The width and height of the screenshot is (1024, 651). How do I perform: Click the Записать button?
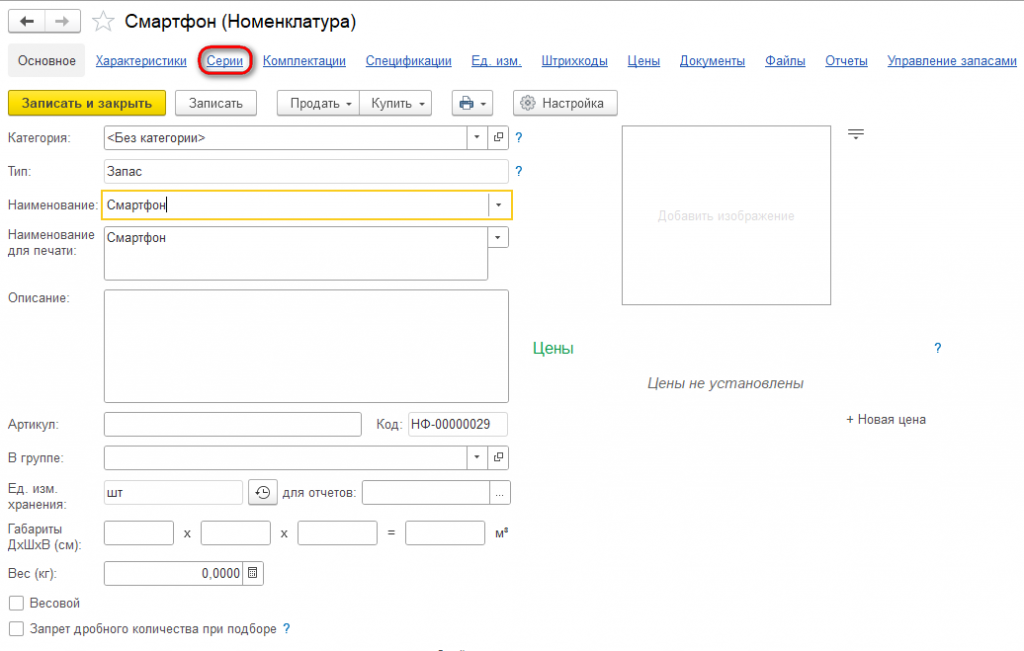(216, 103)
